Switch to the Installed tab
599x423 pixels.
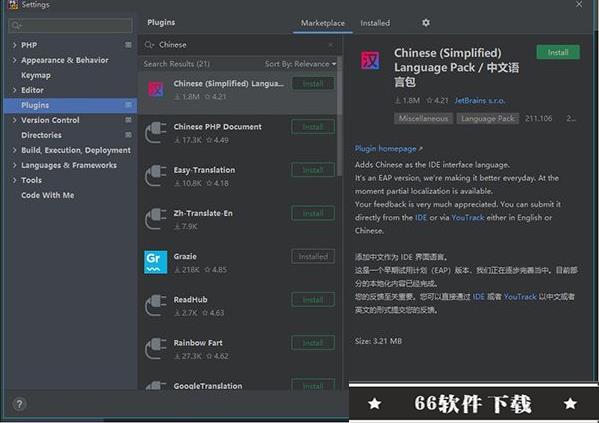click(x=375, y=23)
